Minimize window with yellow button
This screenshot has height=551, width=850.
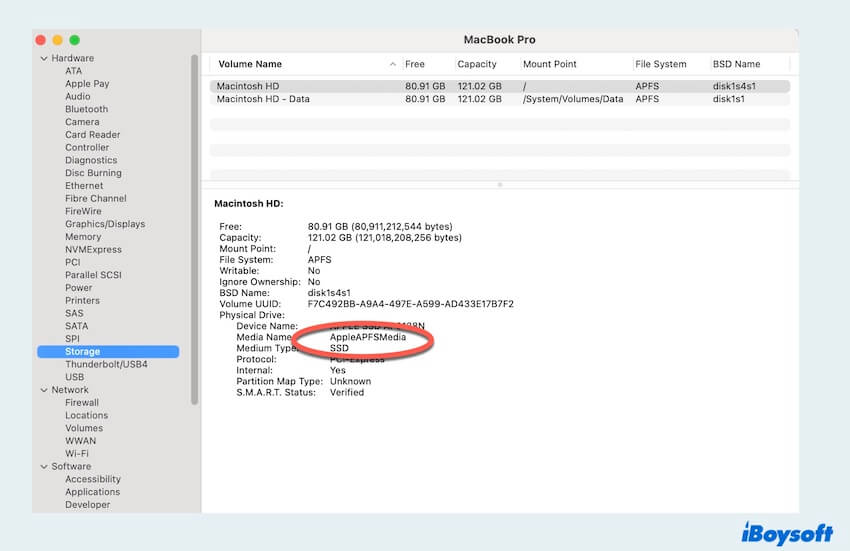point(57,40)
